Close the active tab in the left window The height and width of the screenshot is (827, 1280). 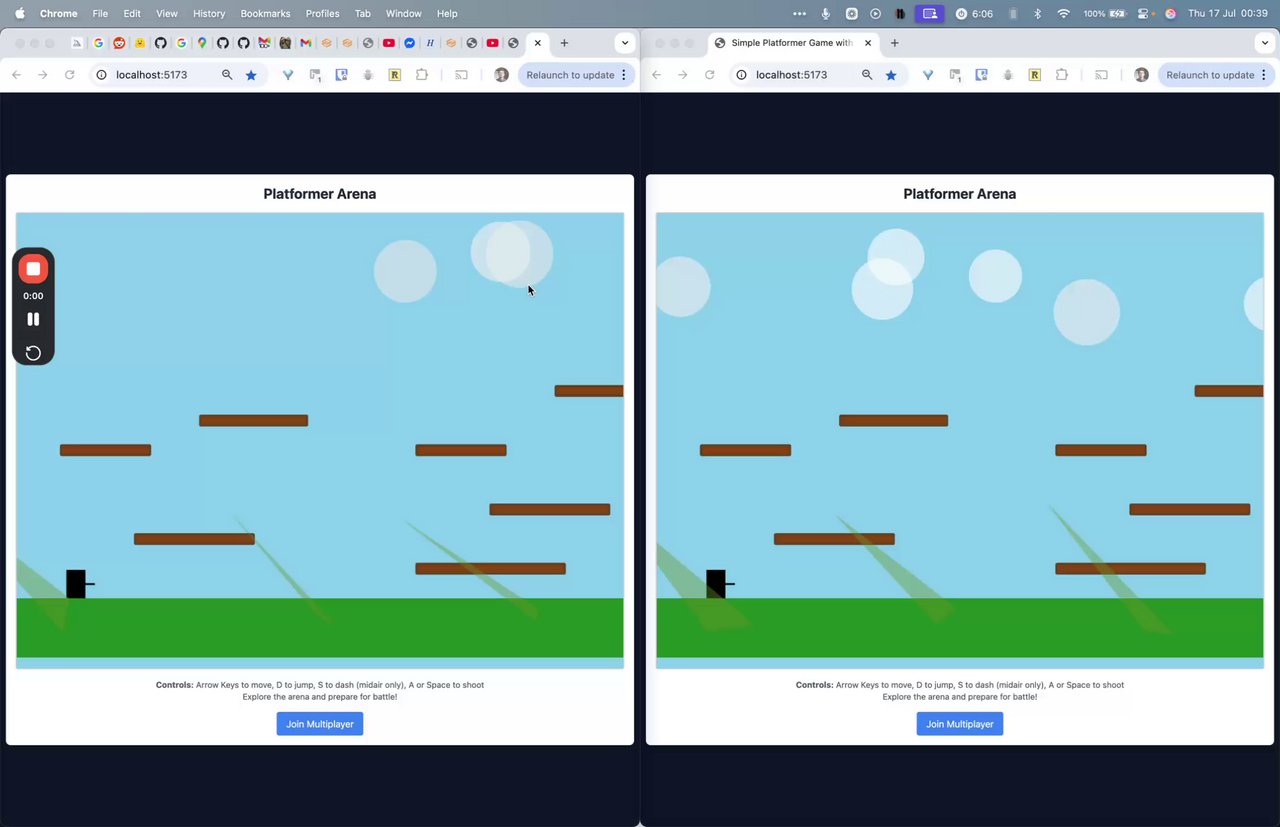tap(538, 43)
